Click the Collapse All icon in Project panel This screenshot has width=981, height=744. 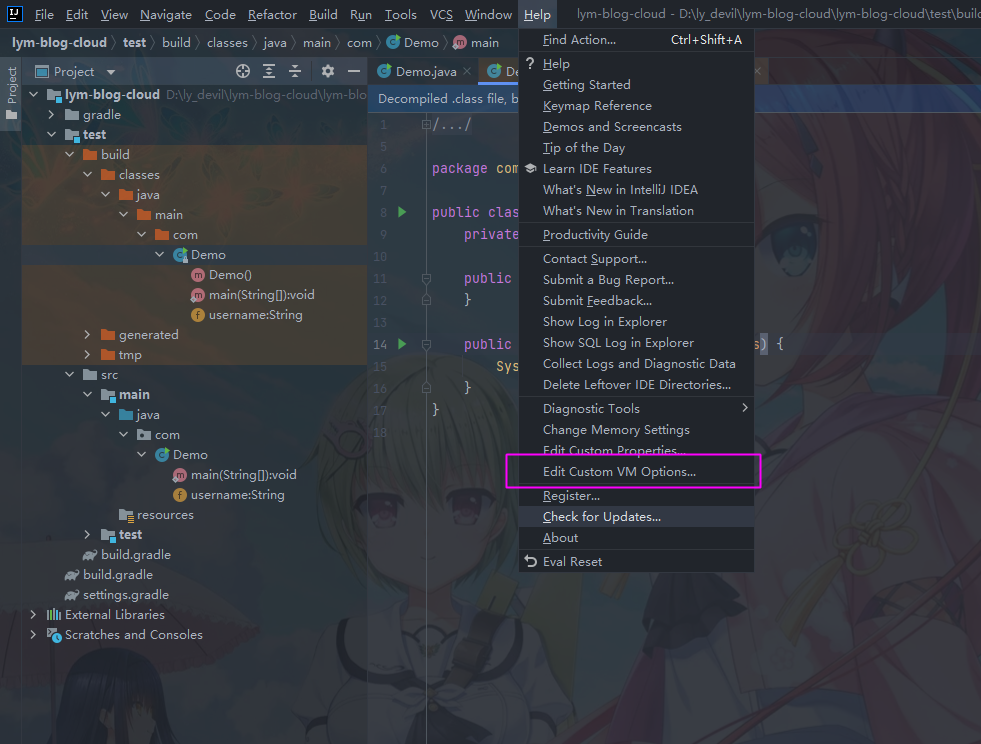click(x=295, y=71)
